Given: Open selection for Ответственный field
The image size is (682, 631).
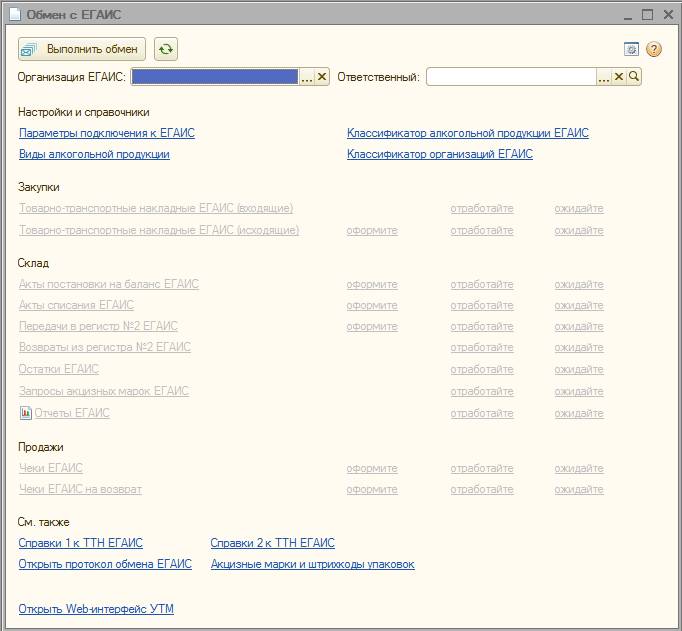Looking at the screenshot, I should pyautogui.click(x=604, y=77).
